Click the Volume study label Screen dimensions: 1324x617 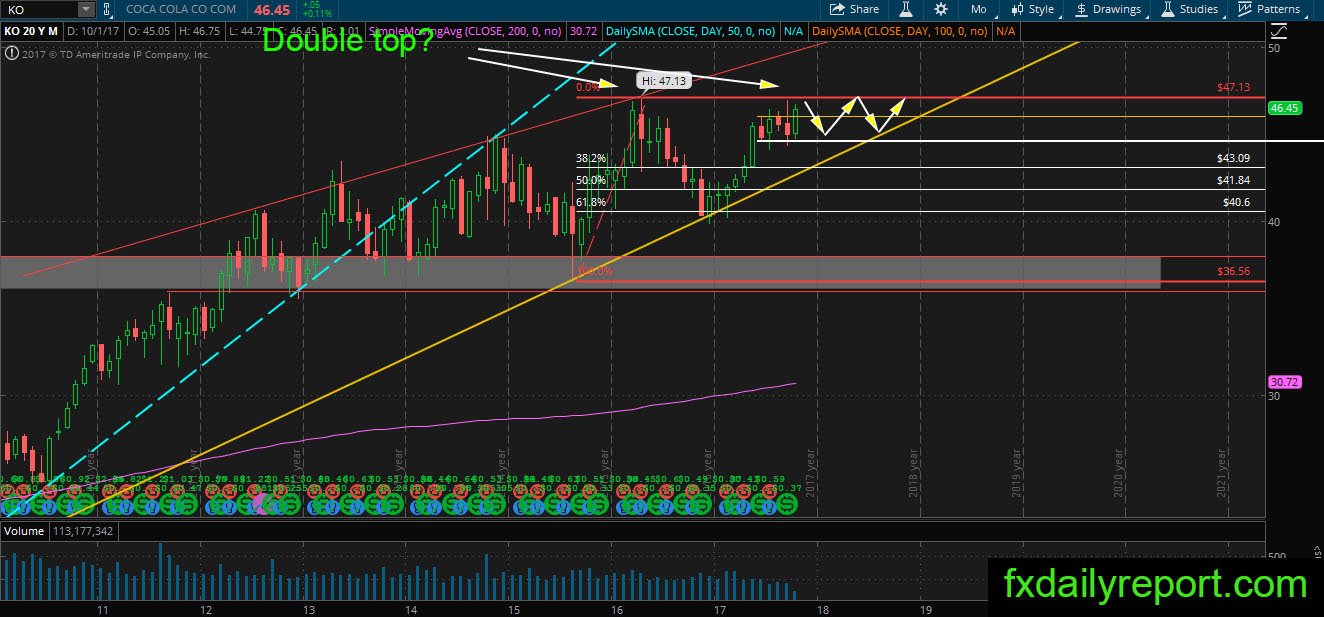click(x=23, y=531)
